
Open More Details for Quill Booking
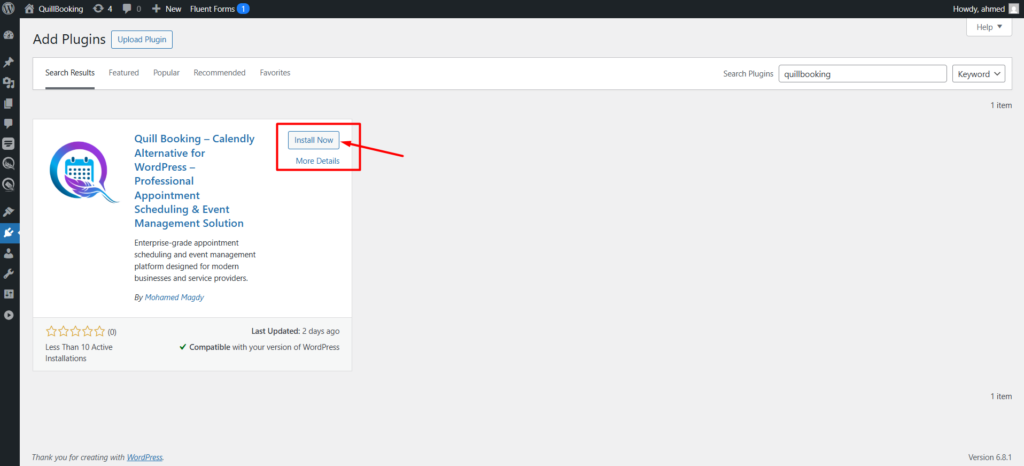[x=317, y=161]
